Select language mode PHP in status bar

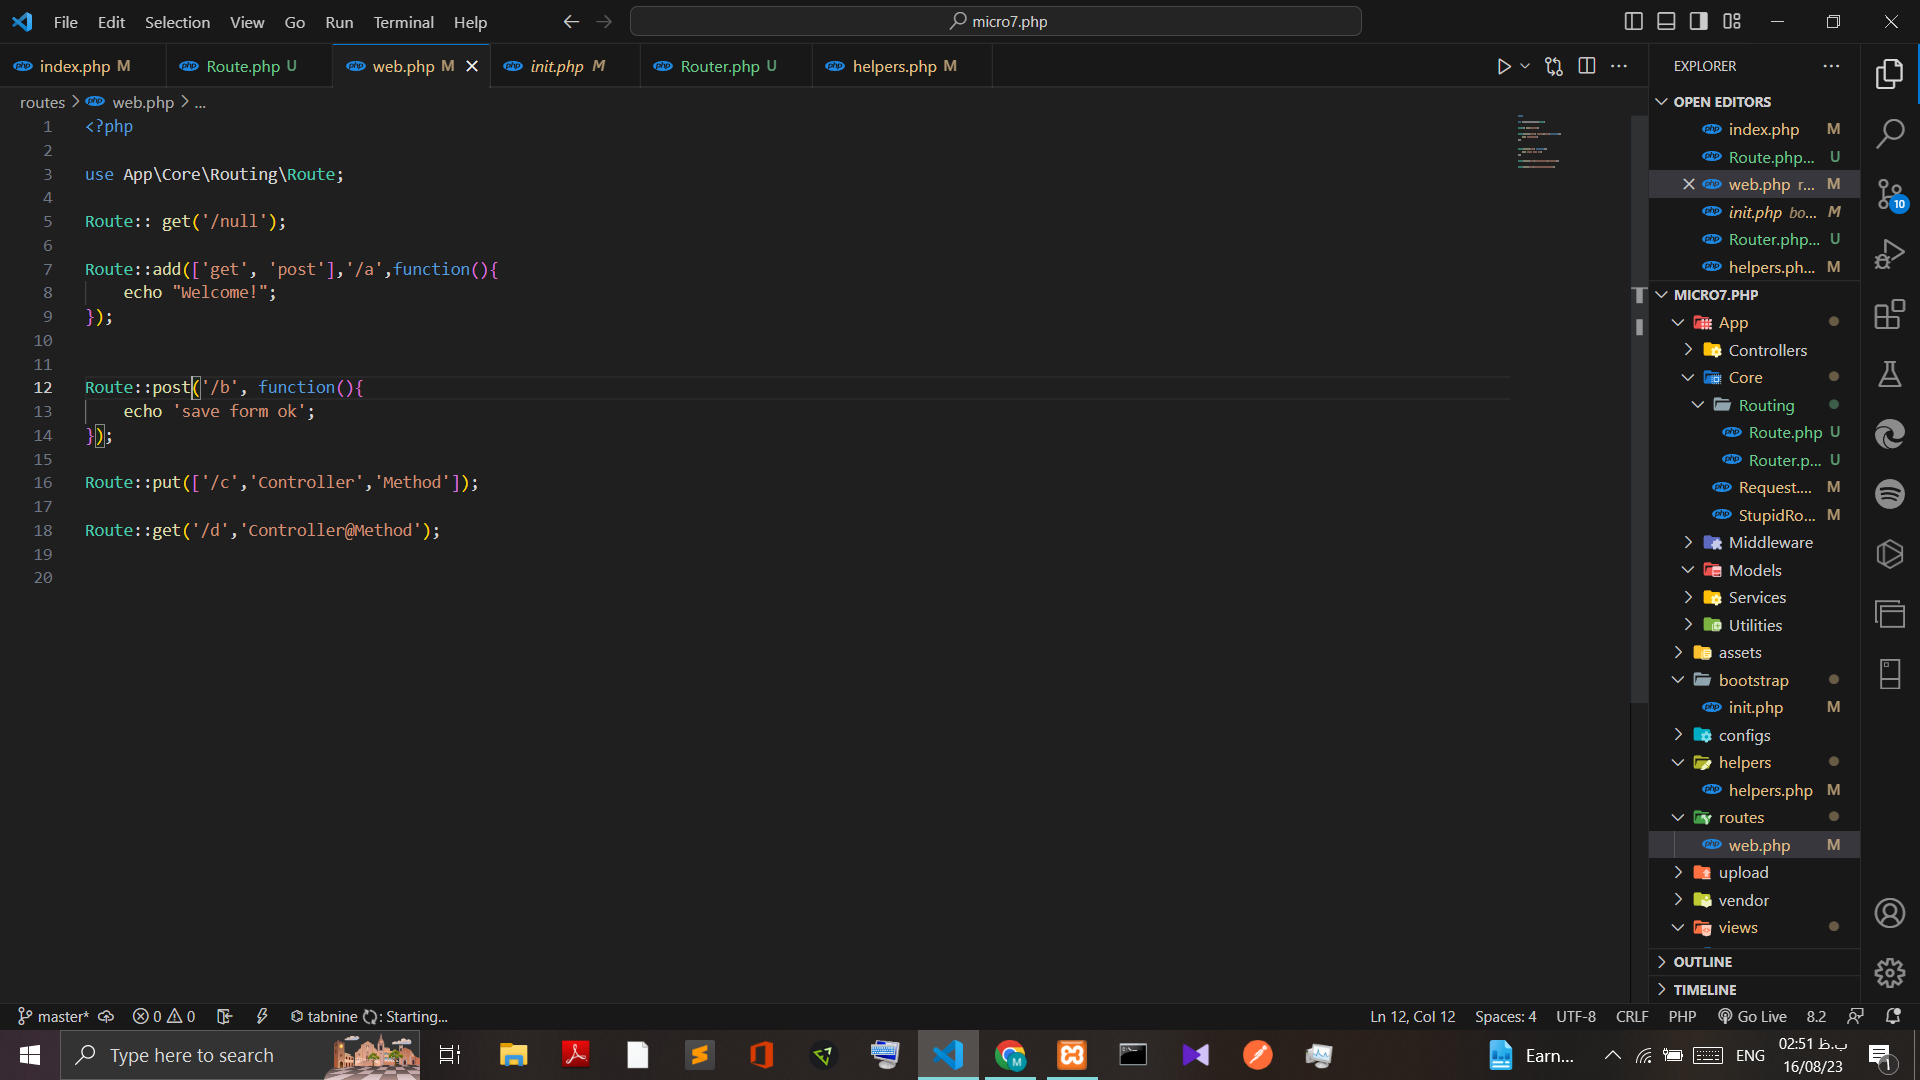[1682, 1016]
